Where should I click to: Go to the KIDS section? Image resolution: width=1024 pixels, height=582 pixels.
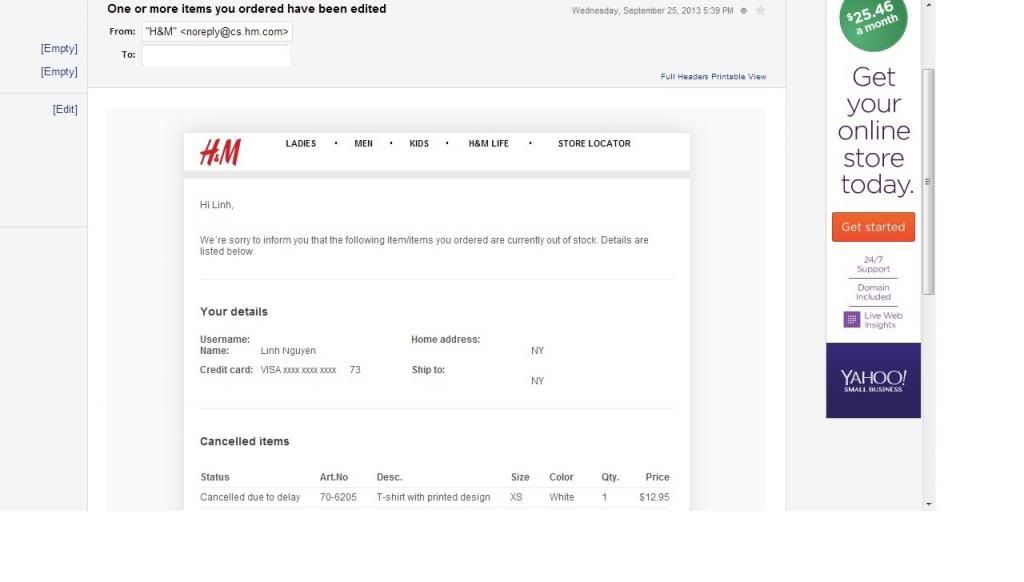click(x=419, y=144)
